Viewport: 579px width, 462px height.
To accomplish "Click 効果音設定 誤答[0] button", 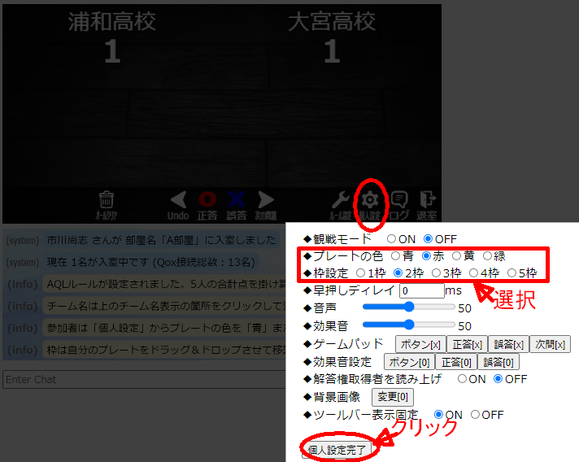I will coord(498,362).
